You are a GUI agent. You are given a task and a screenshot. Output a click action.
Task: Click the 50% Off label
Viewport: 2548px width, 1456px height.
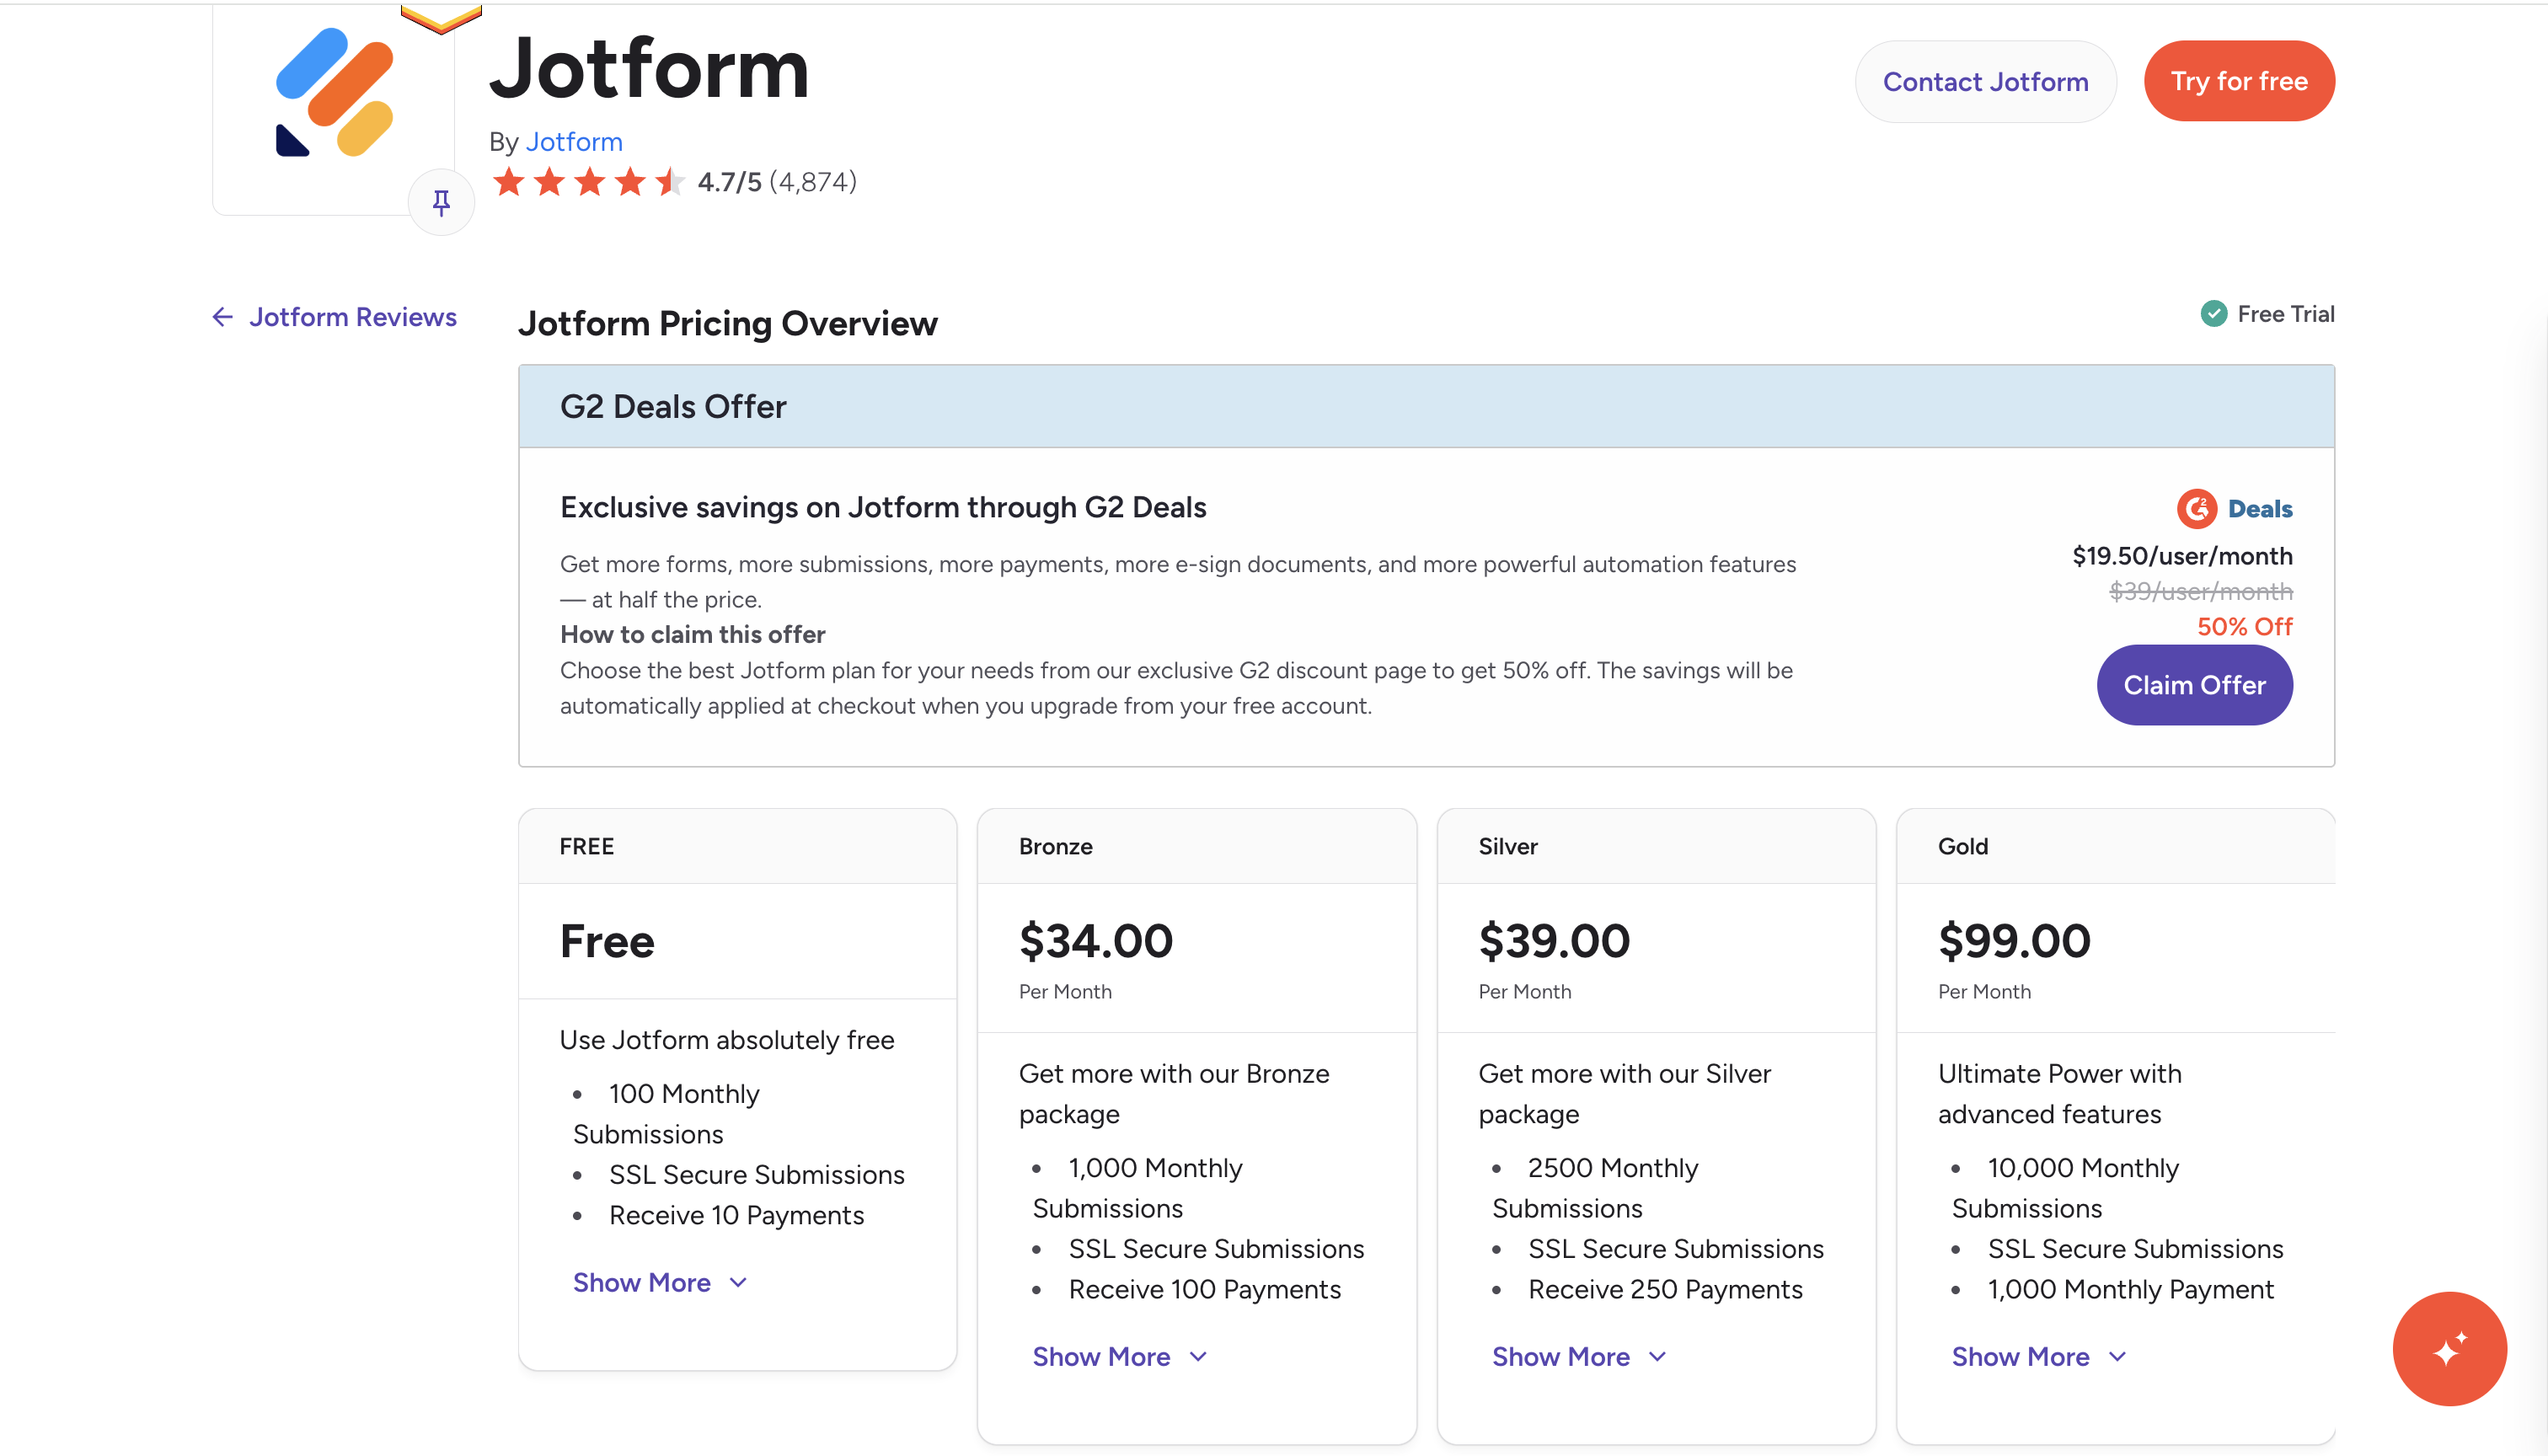pyautogui.click(x=2244, y=626)
